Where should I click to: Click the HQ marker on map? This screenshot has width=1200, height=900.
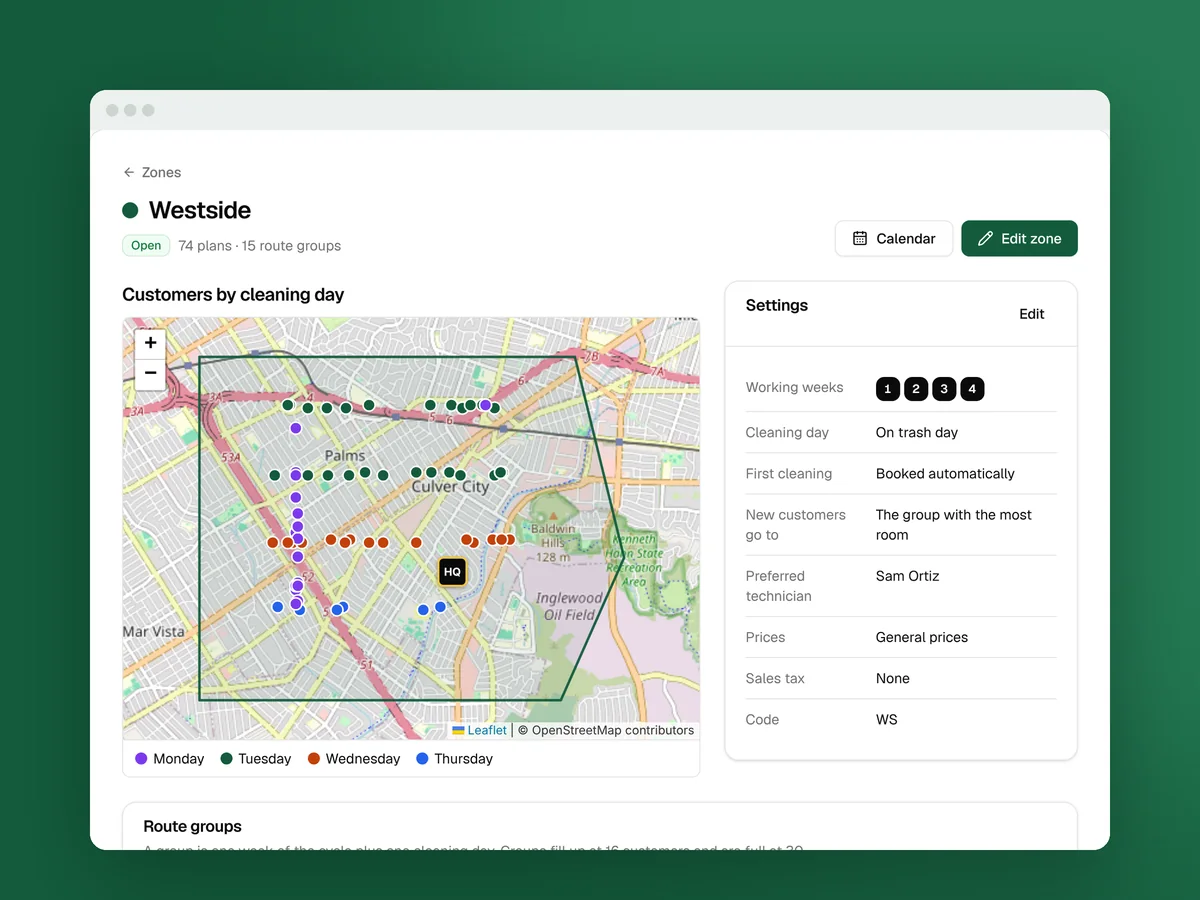pos(452,571)
